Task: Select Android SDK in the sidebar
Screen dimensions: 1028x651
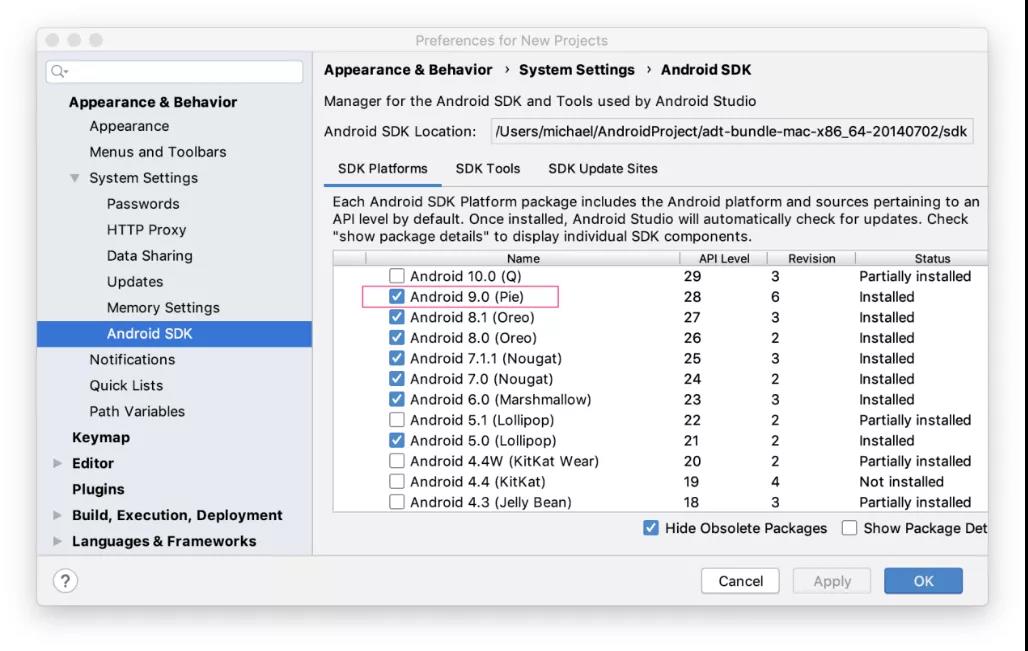Action: click(174, 334)
